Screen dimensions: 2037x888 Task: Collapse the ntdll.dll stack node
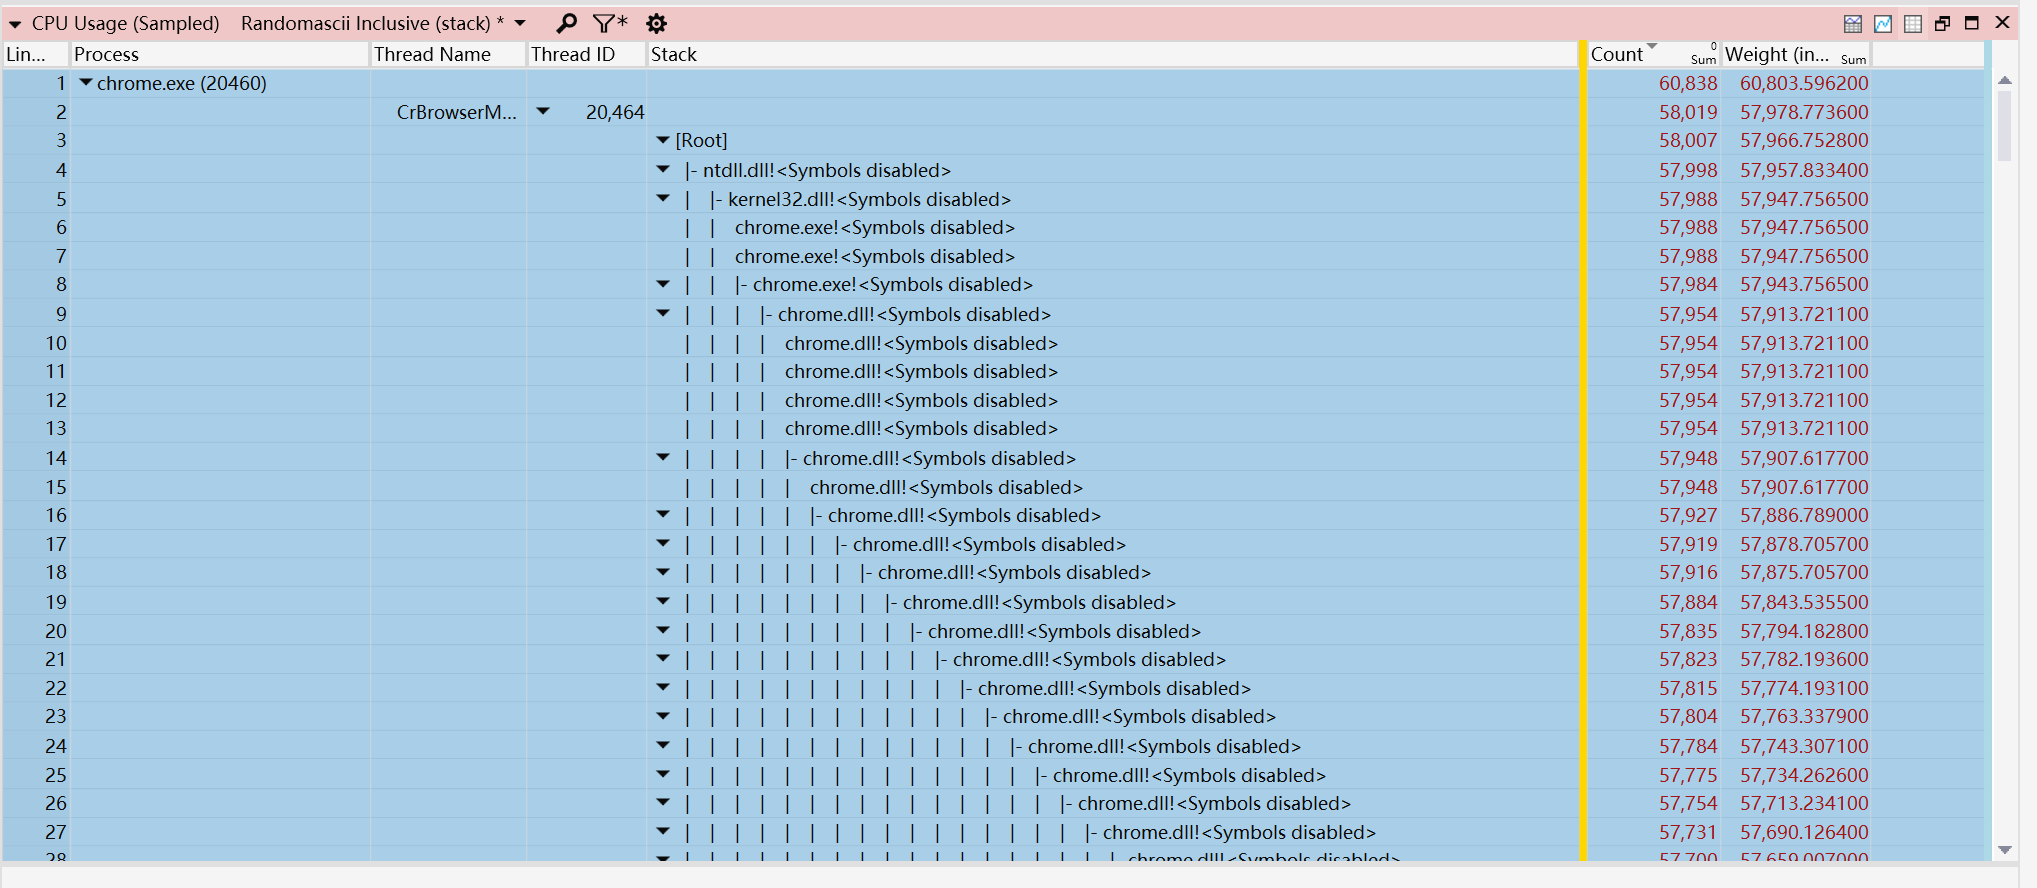[663, 170]
